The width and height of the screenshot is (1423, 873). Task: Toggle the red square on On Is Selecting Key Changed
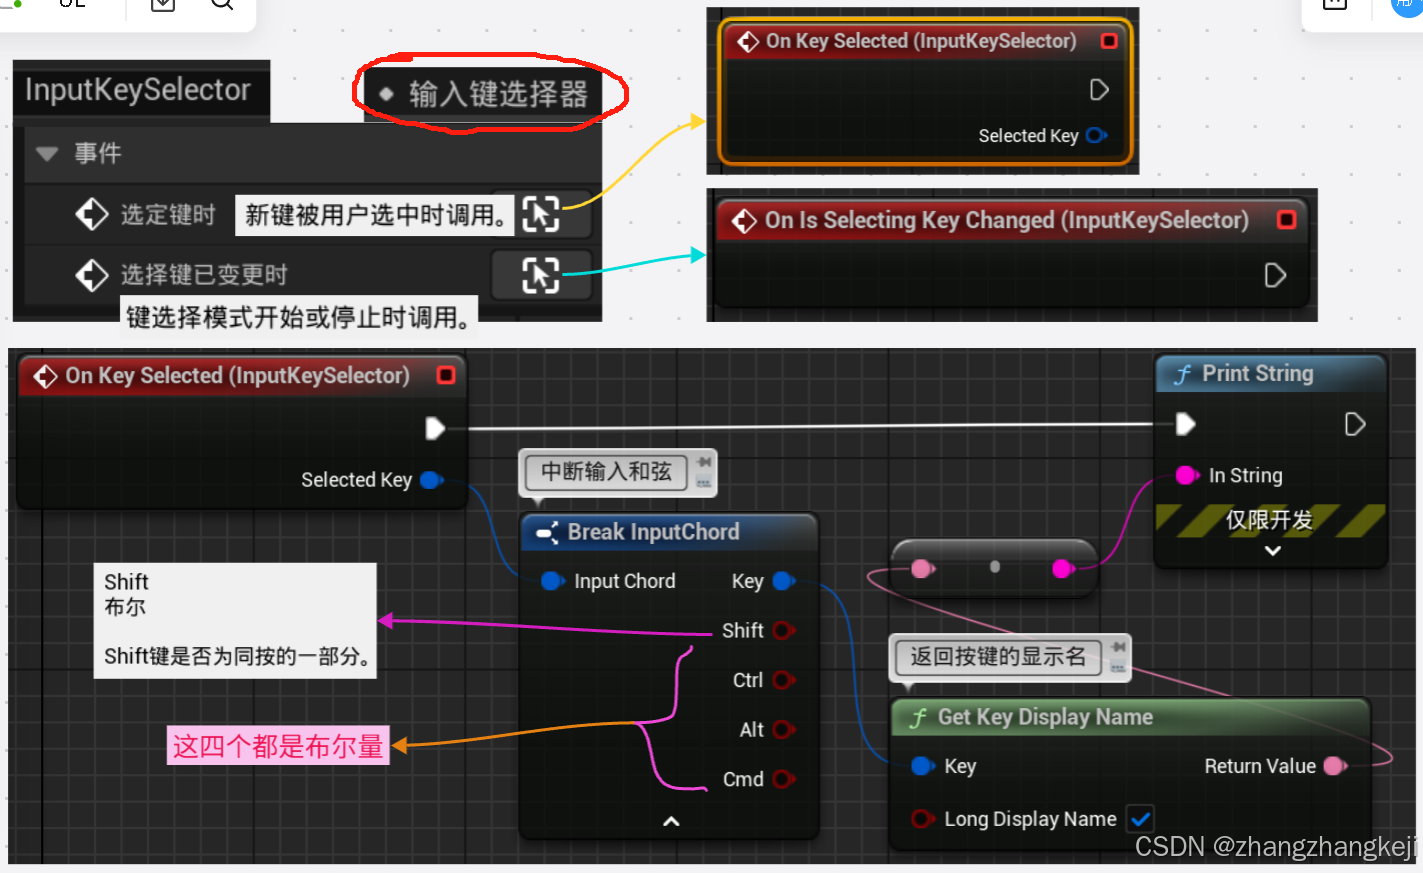pos(1287,219)
